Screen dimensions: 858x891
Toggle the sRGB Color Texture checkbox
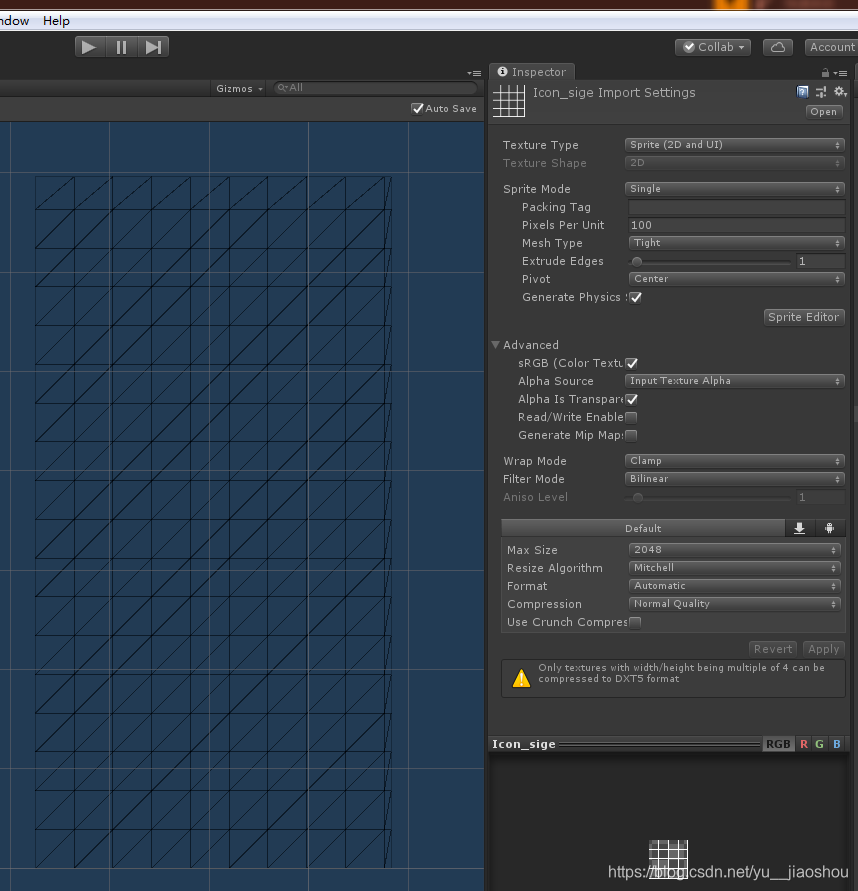click(x=631, y=363)
